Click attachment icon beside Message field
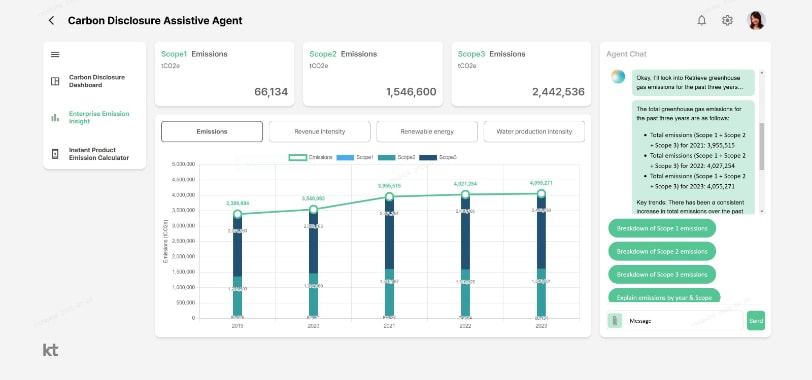The width and height of the screenshot is (812, 380). click(615, 321)
